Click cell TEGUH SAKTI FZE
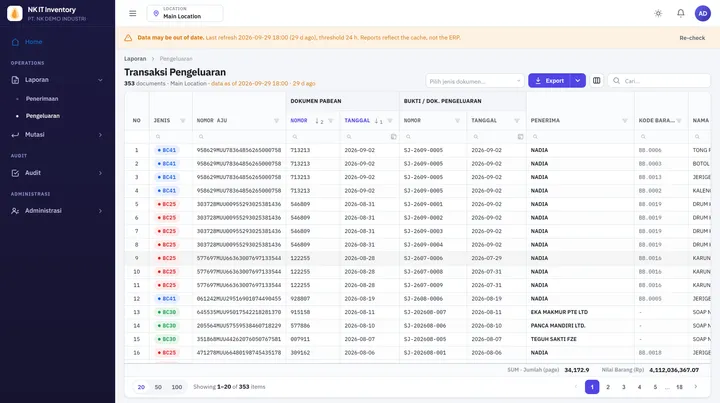Viewport: 720px width, 403px height. click(x=554, y=339)
